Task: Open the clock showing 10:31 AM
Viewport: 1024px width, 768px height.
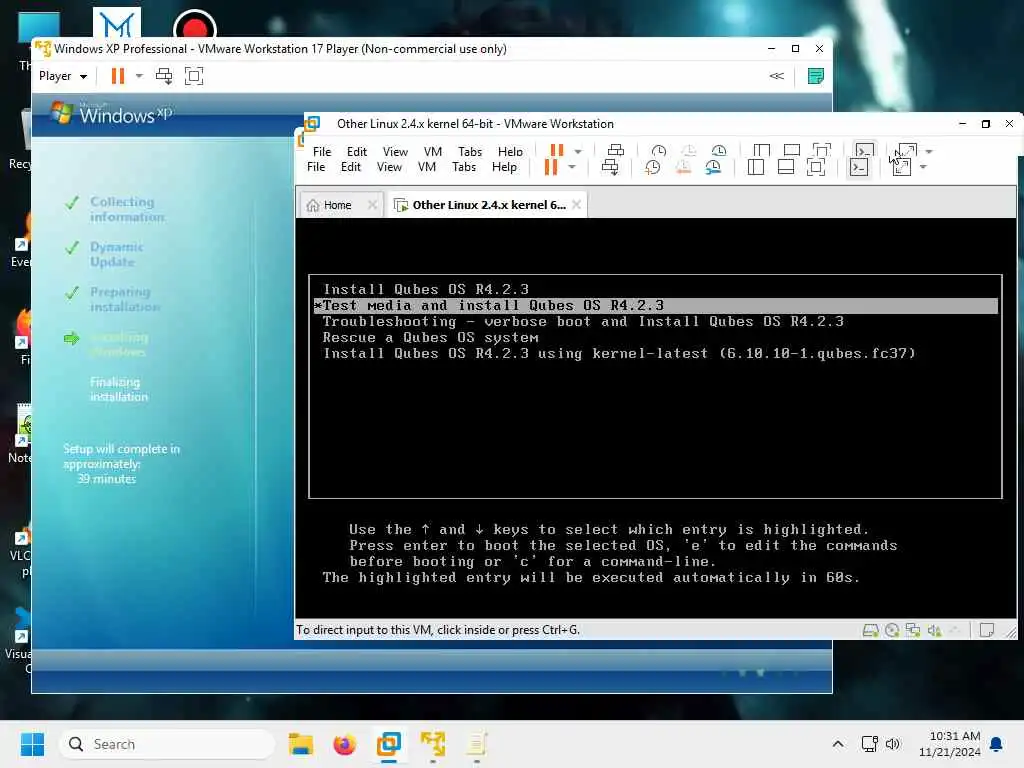Action: pyautogui.click(x=950, y=744)
